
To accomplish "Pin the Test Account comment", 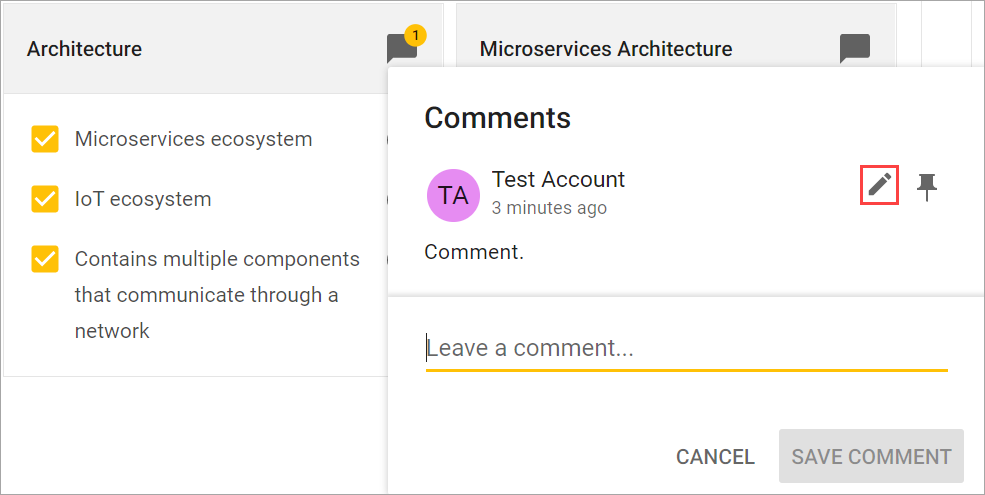I will [928, 185].
